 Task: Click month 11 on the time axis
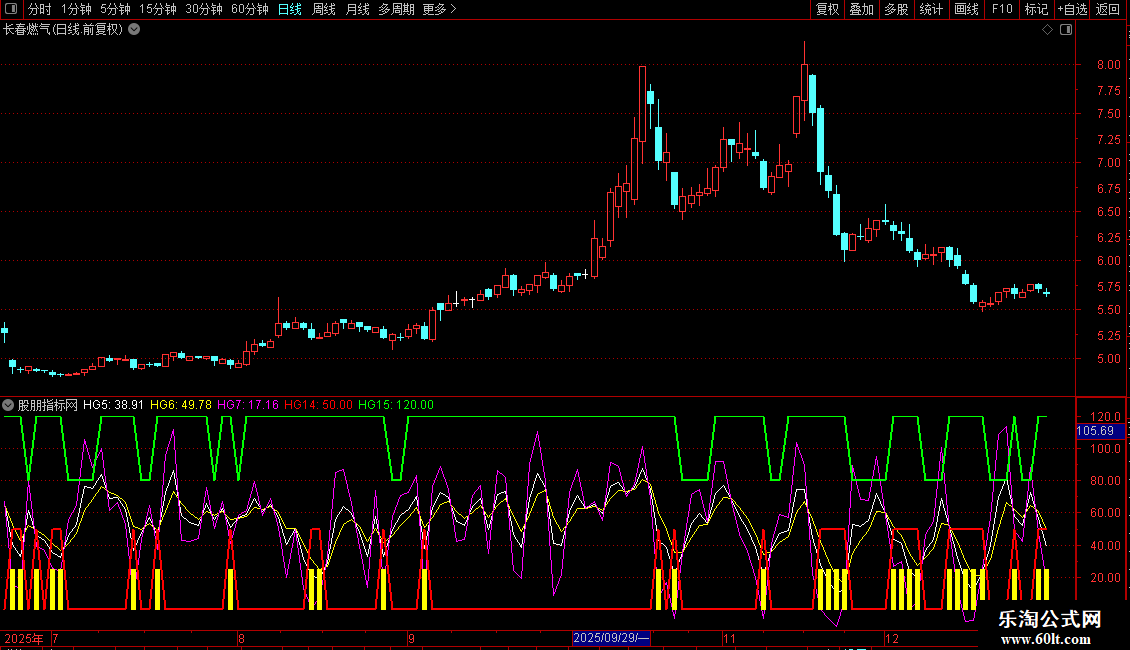point(729,638)
